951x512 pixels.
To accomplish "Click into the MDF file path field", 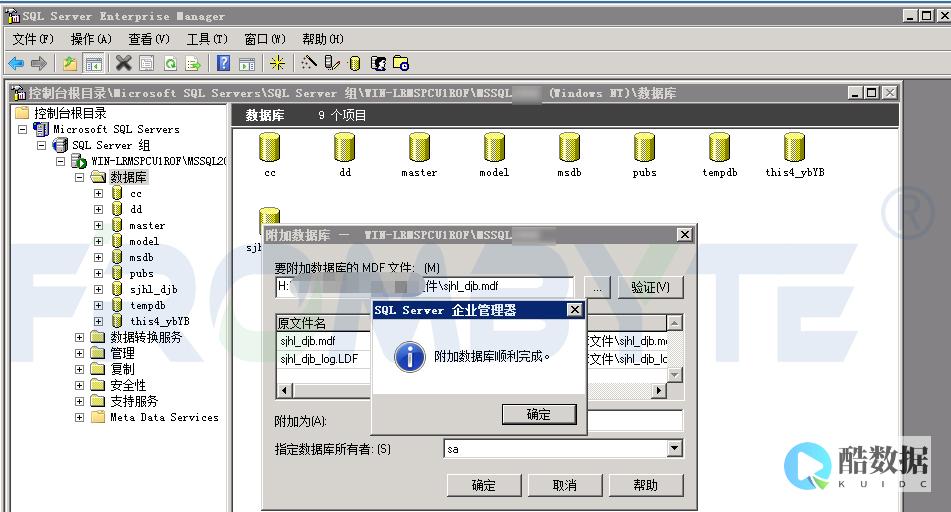I will pos(424,286).
